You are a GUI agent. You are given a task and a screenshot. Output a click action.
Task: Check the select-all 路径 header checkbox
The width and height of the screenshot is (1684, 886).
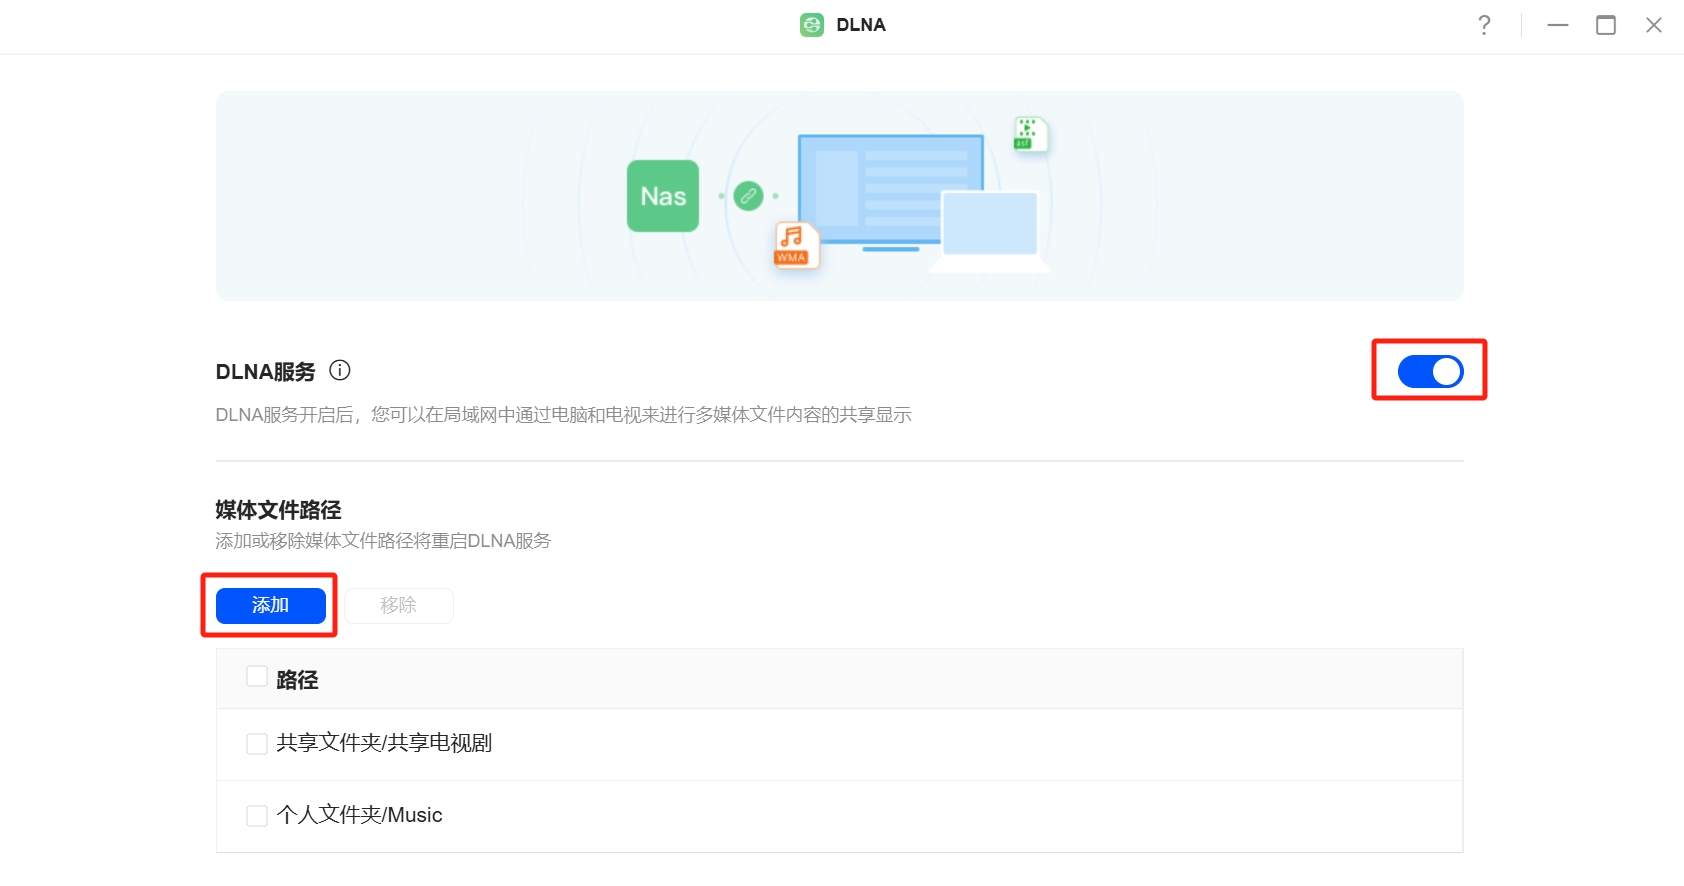pos(257,677)
